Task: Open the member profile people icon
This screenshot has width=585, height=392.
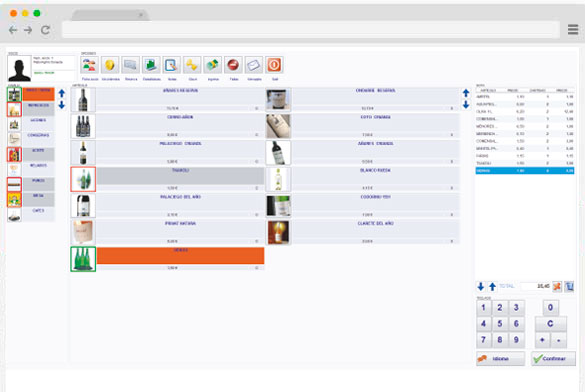Action: tap(90, 65)
